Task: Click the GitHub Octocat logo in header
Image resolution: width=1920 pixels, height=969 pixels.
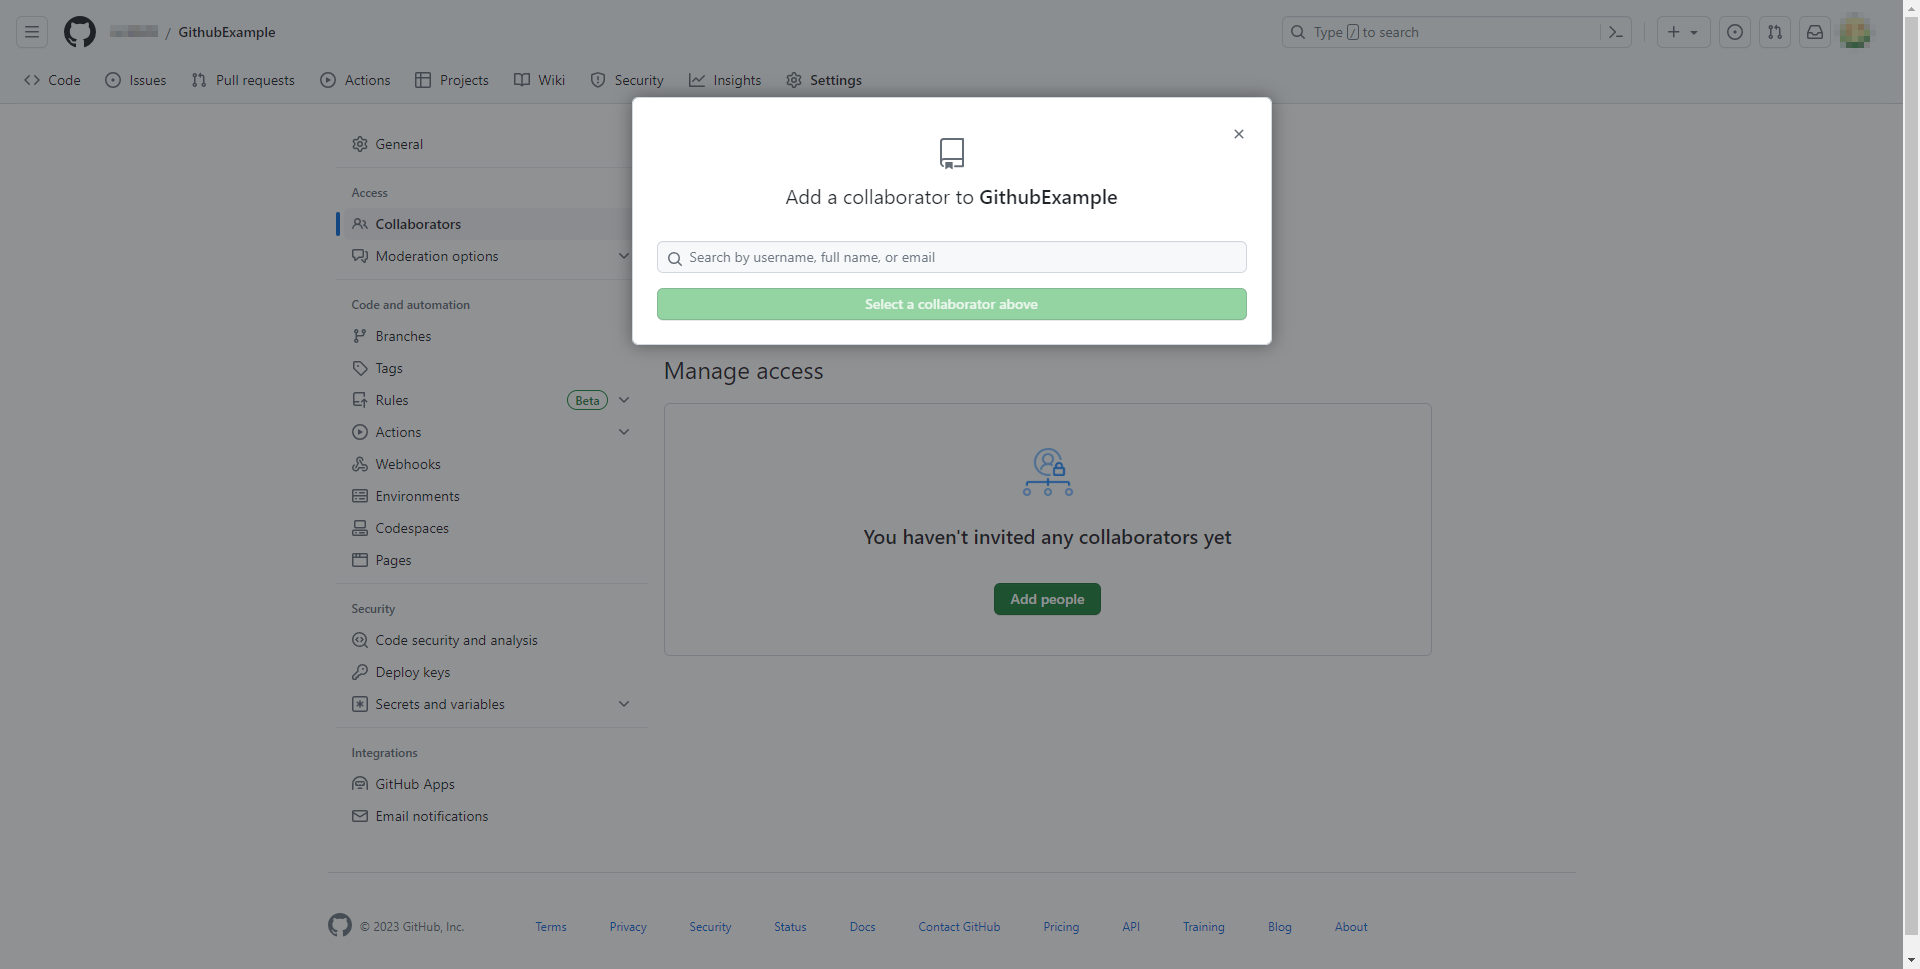Action: (x=80, y=32)
